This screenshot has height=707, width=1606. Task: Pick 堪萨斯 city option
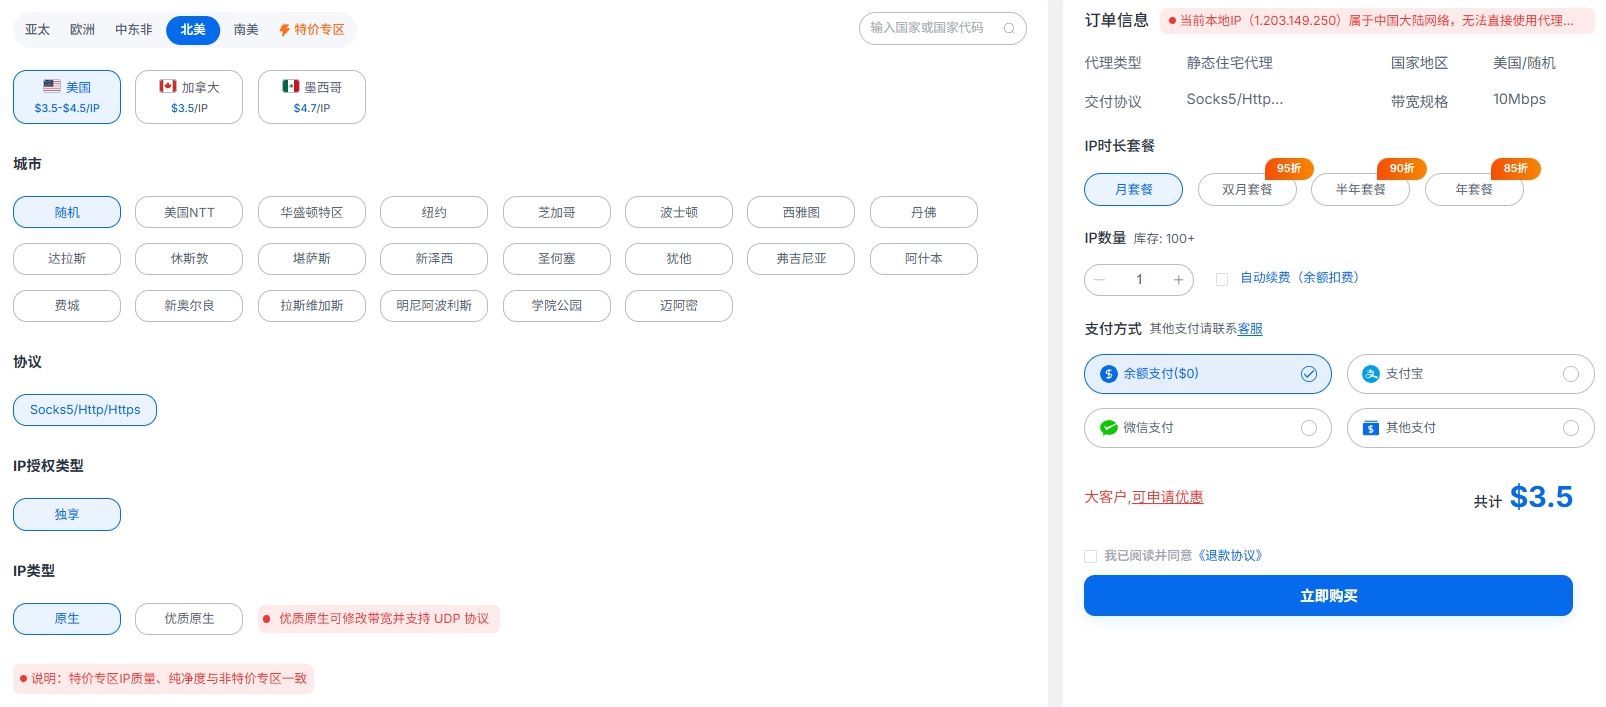click(312, 259)
